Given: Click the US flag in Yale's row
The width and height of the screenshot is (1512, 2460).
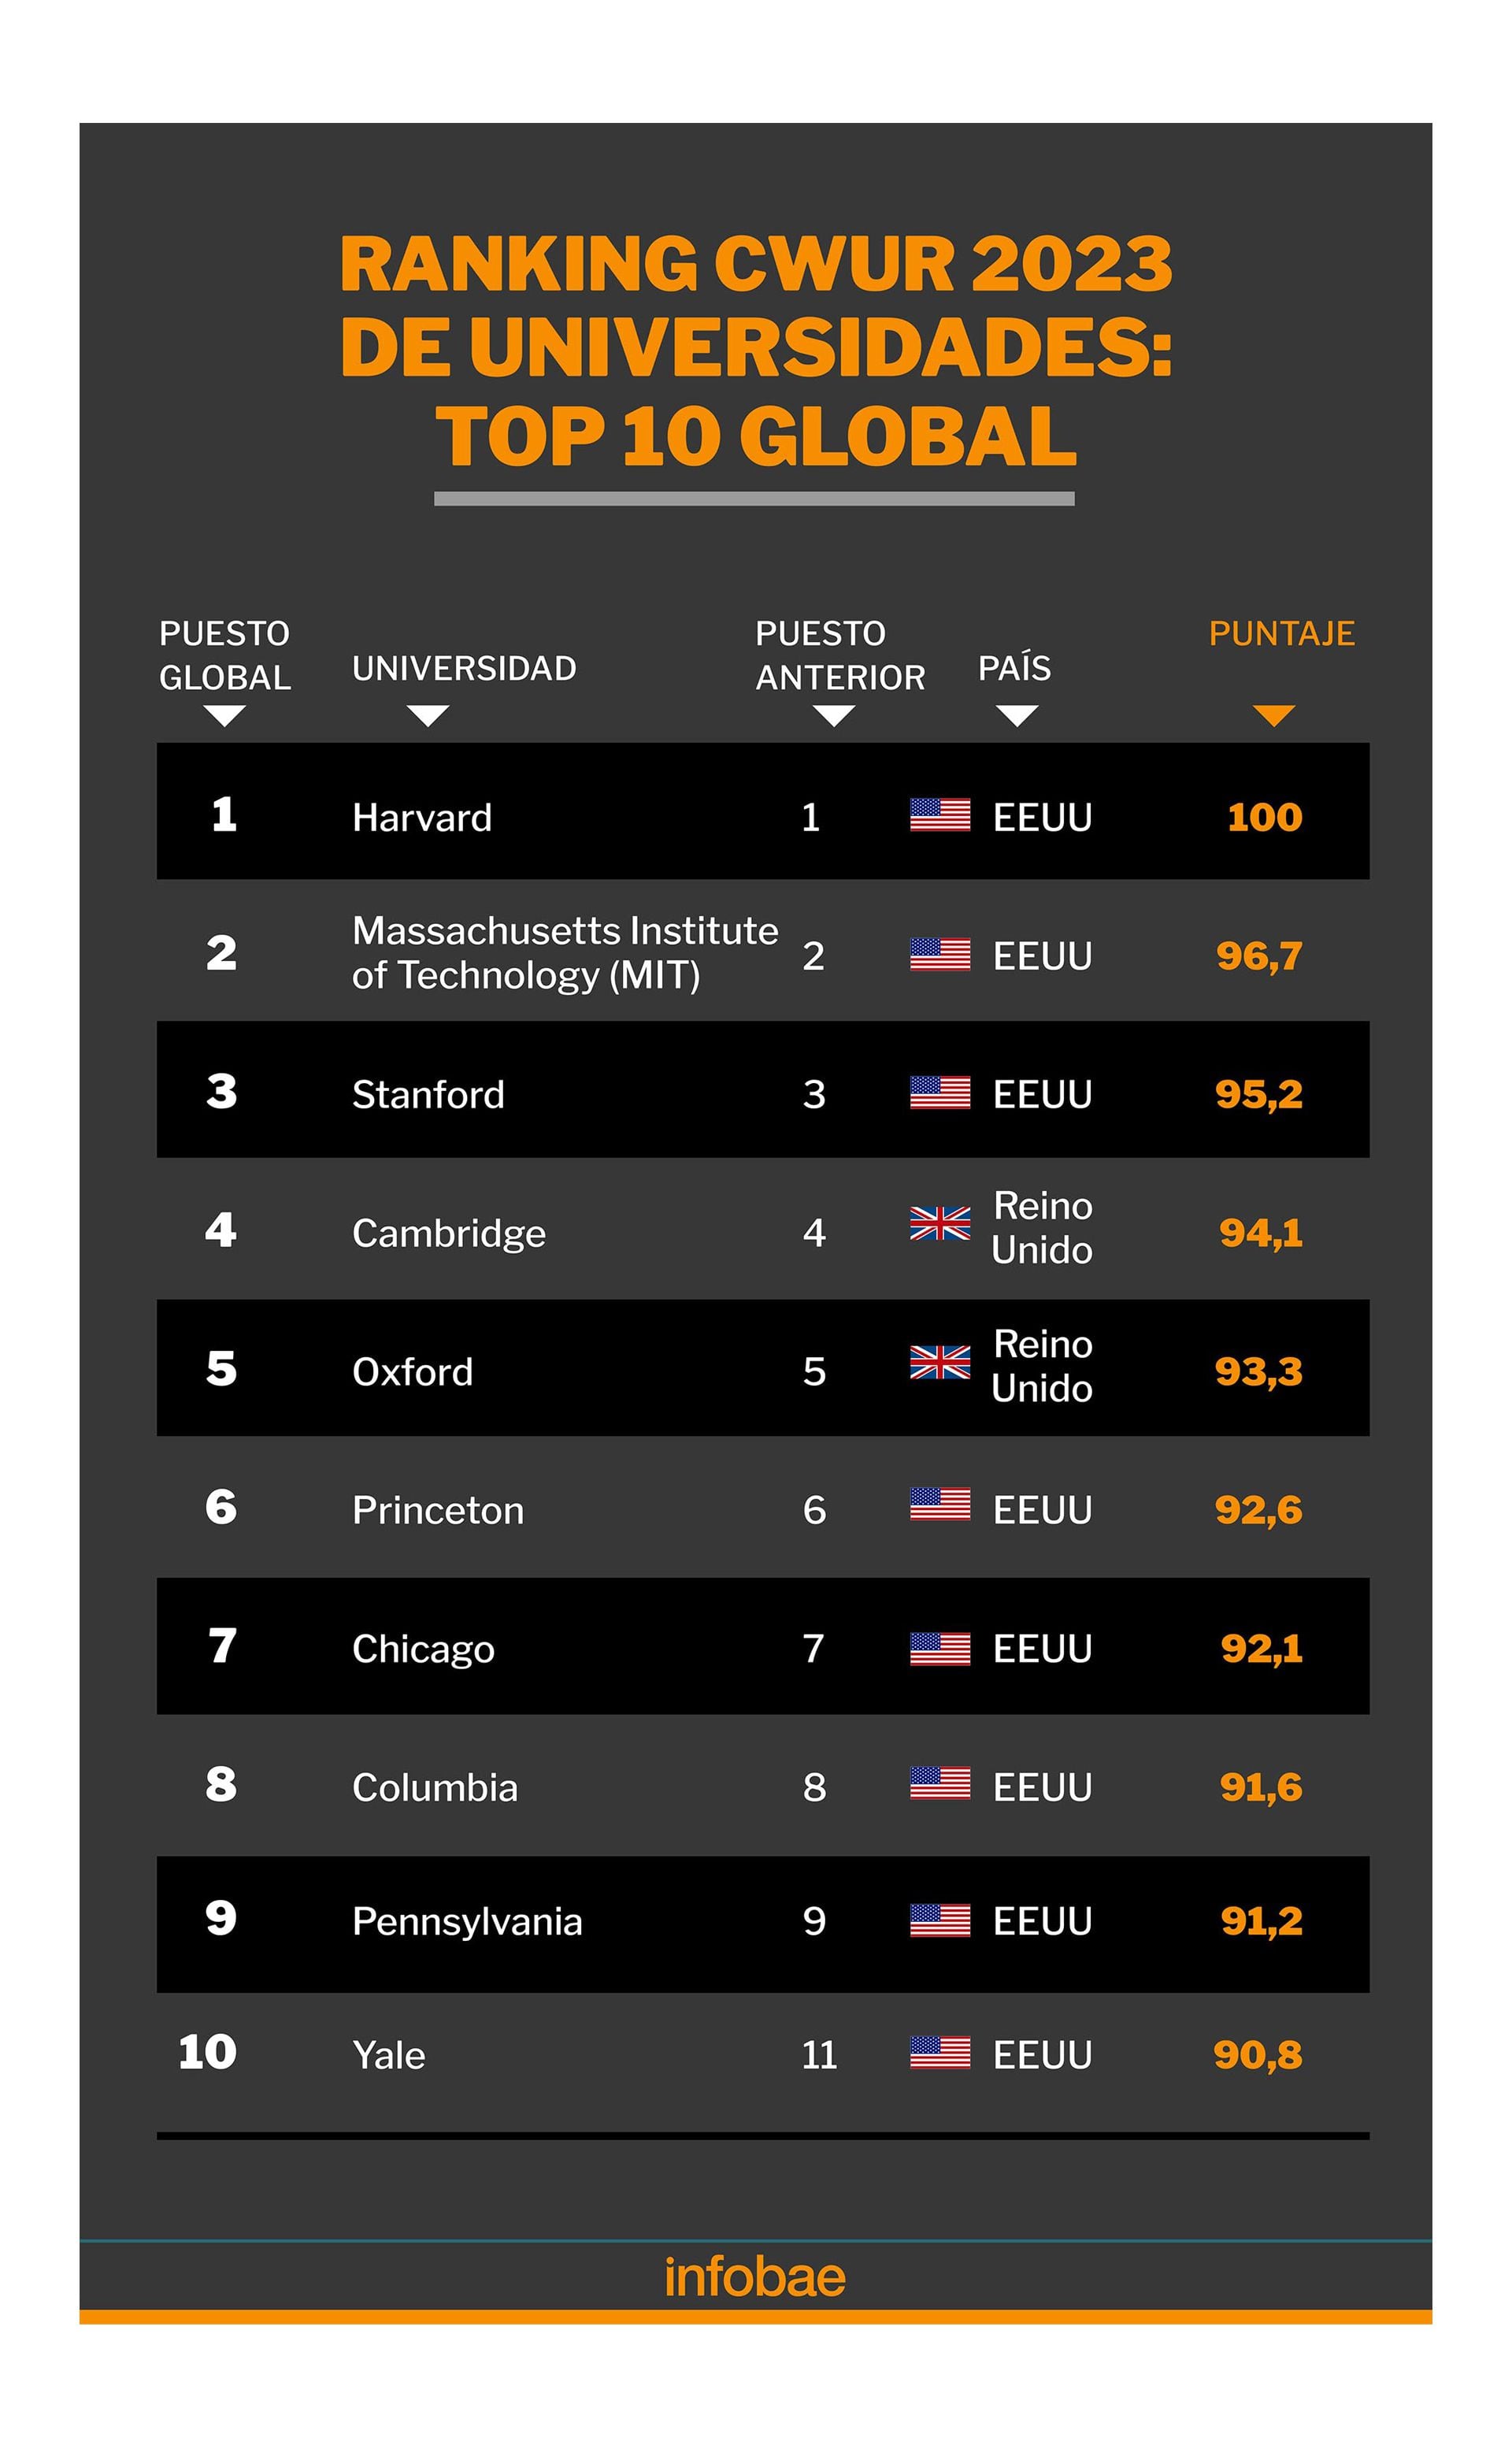Looking at the screenshot, I should [939, 2053].
